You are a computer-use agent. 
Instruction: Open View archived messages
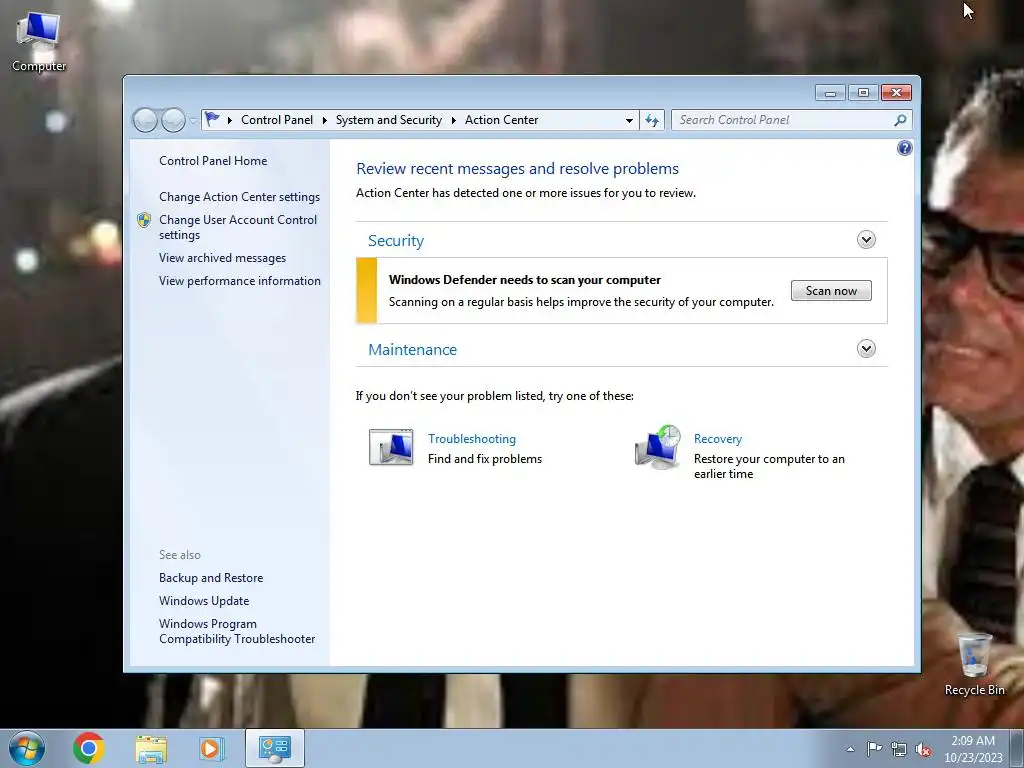point(222,258)
